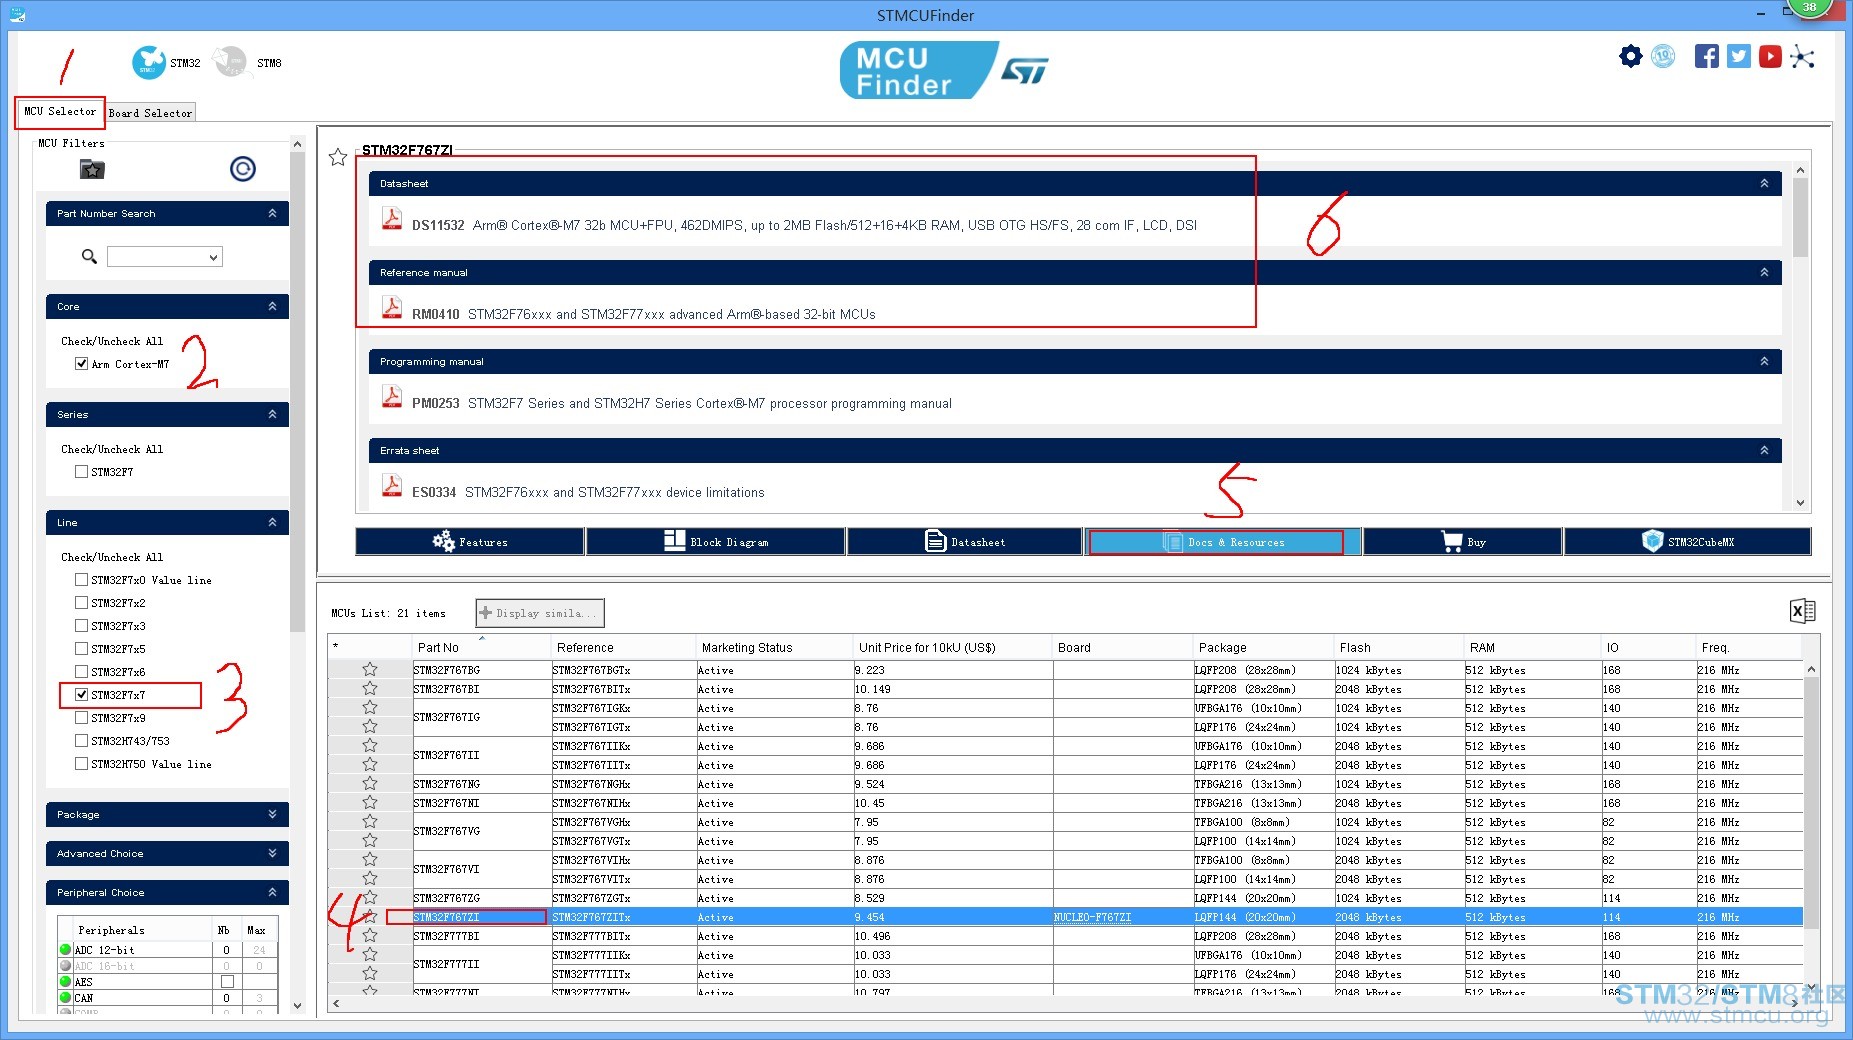Star the STM32F777BI row
Image resolution: width=1853 pixels, height=1040 pixels.
click(x=370, y=935)
